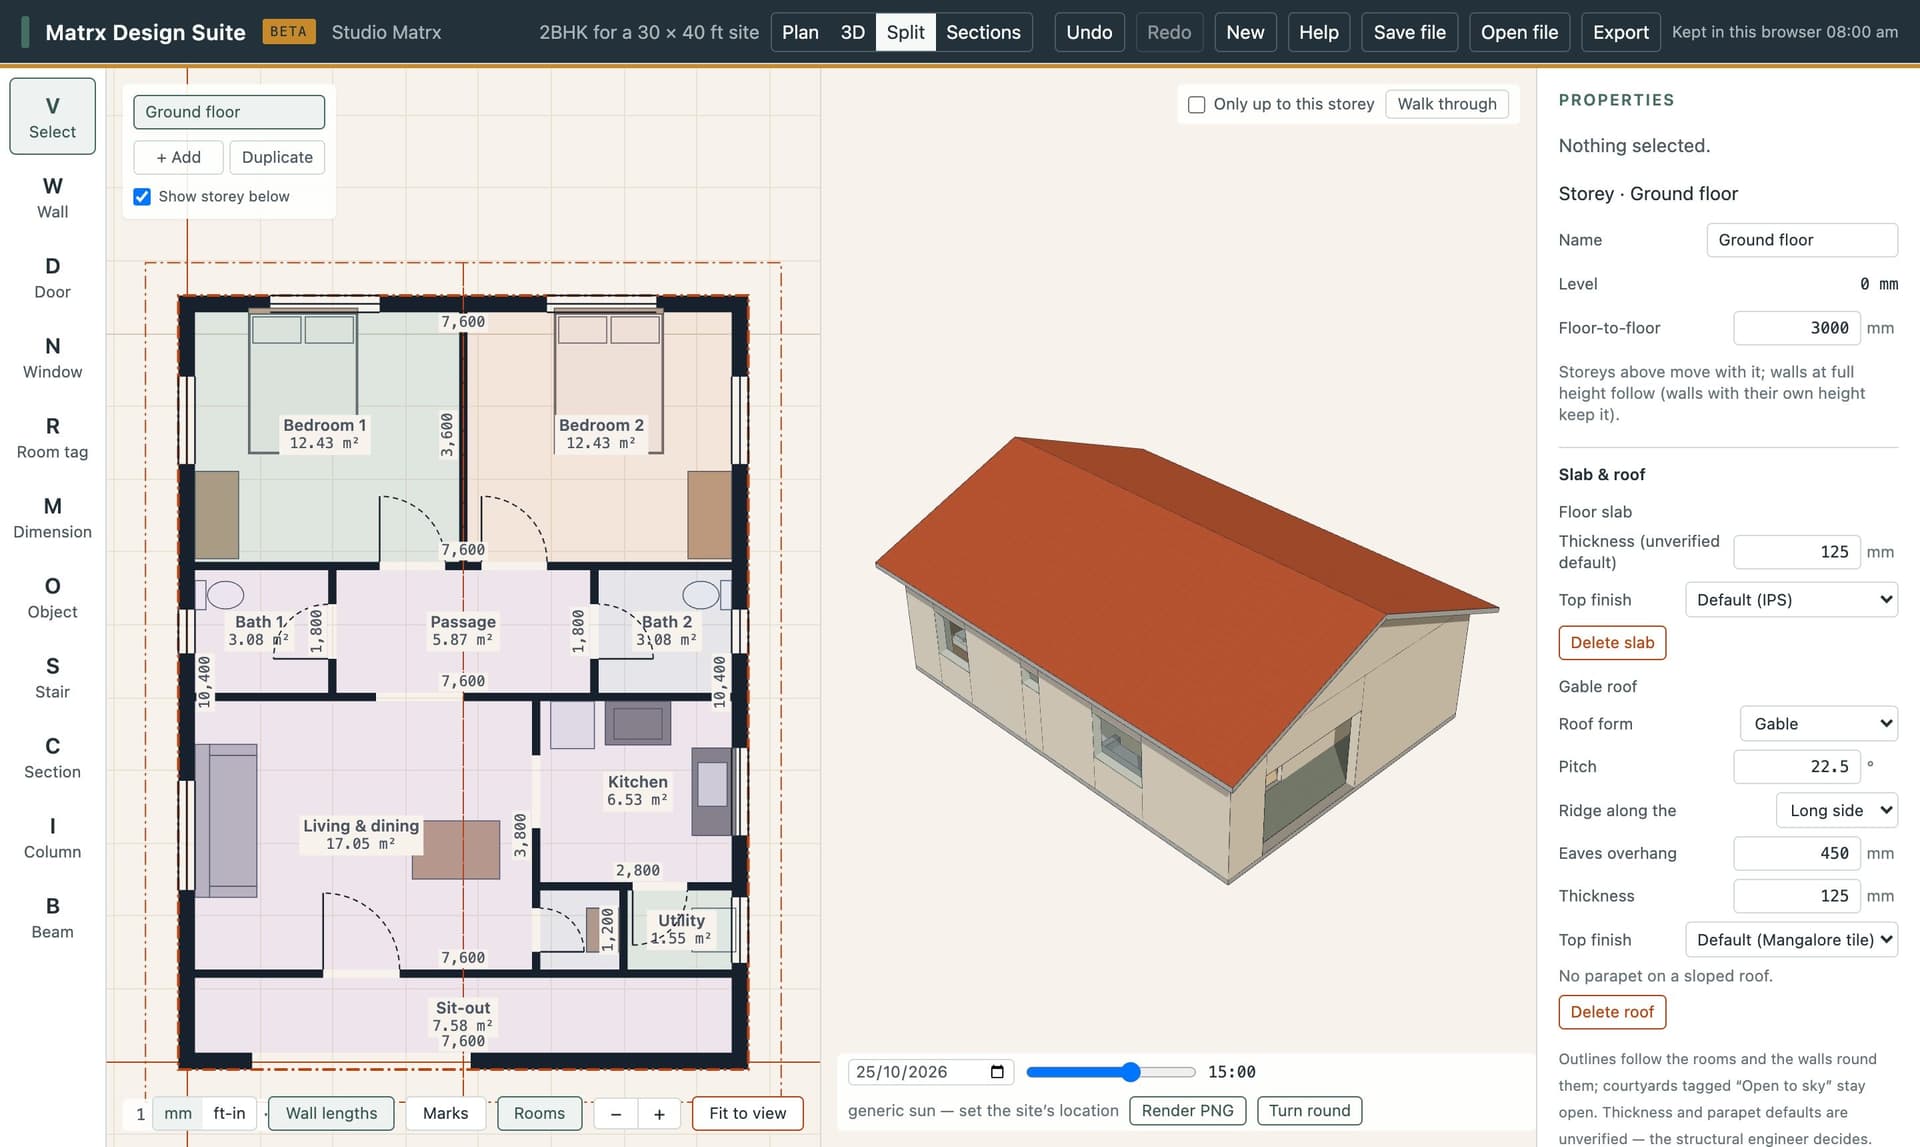Choose the Door tool
1920x1147 pixels.
tap(52, 277)
